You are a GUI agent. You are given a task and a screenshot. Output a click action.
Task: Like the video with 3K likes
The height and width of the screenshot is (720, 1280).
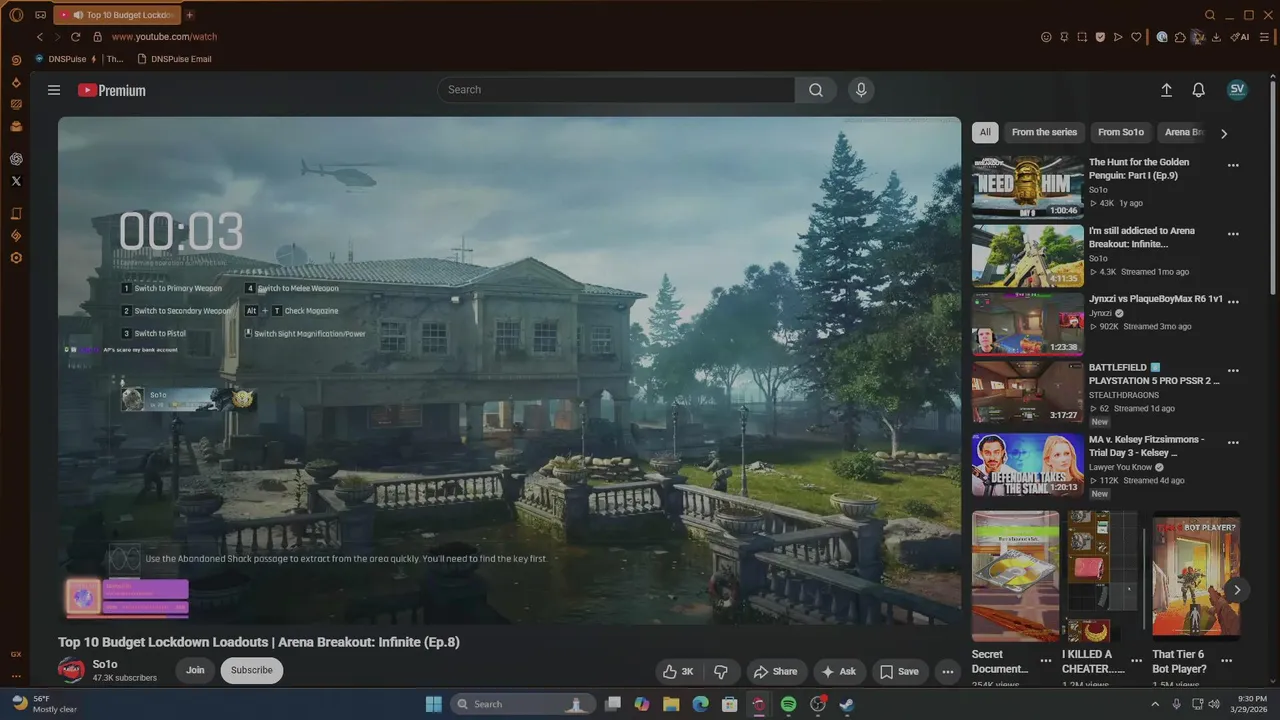click(x=678, y=671)
